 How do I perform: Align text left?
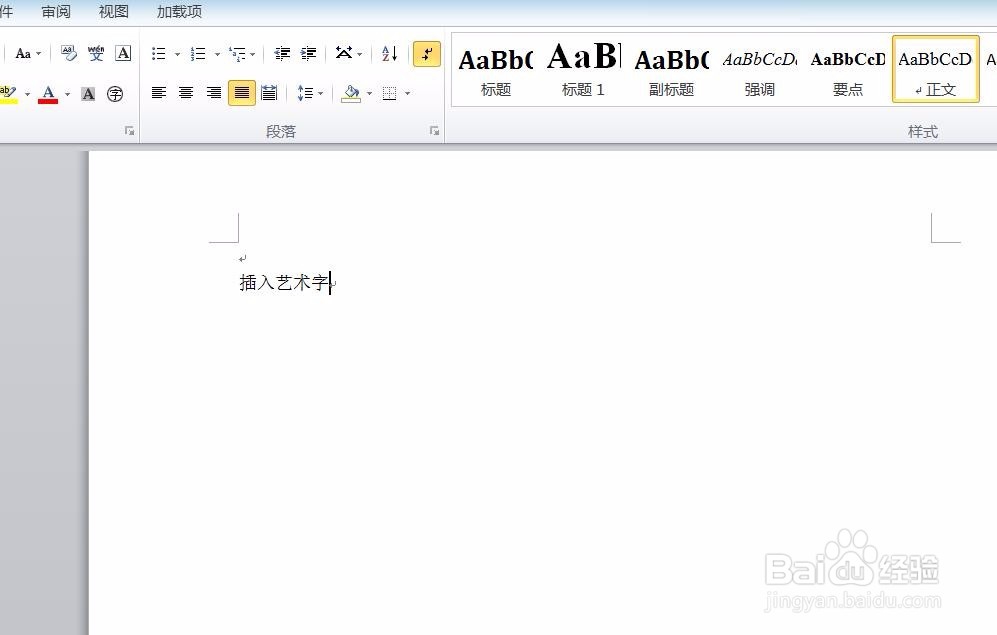(159, 93)
